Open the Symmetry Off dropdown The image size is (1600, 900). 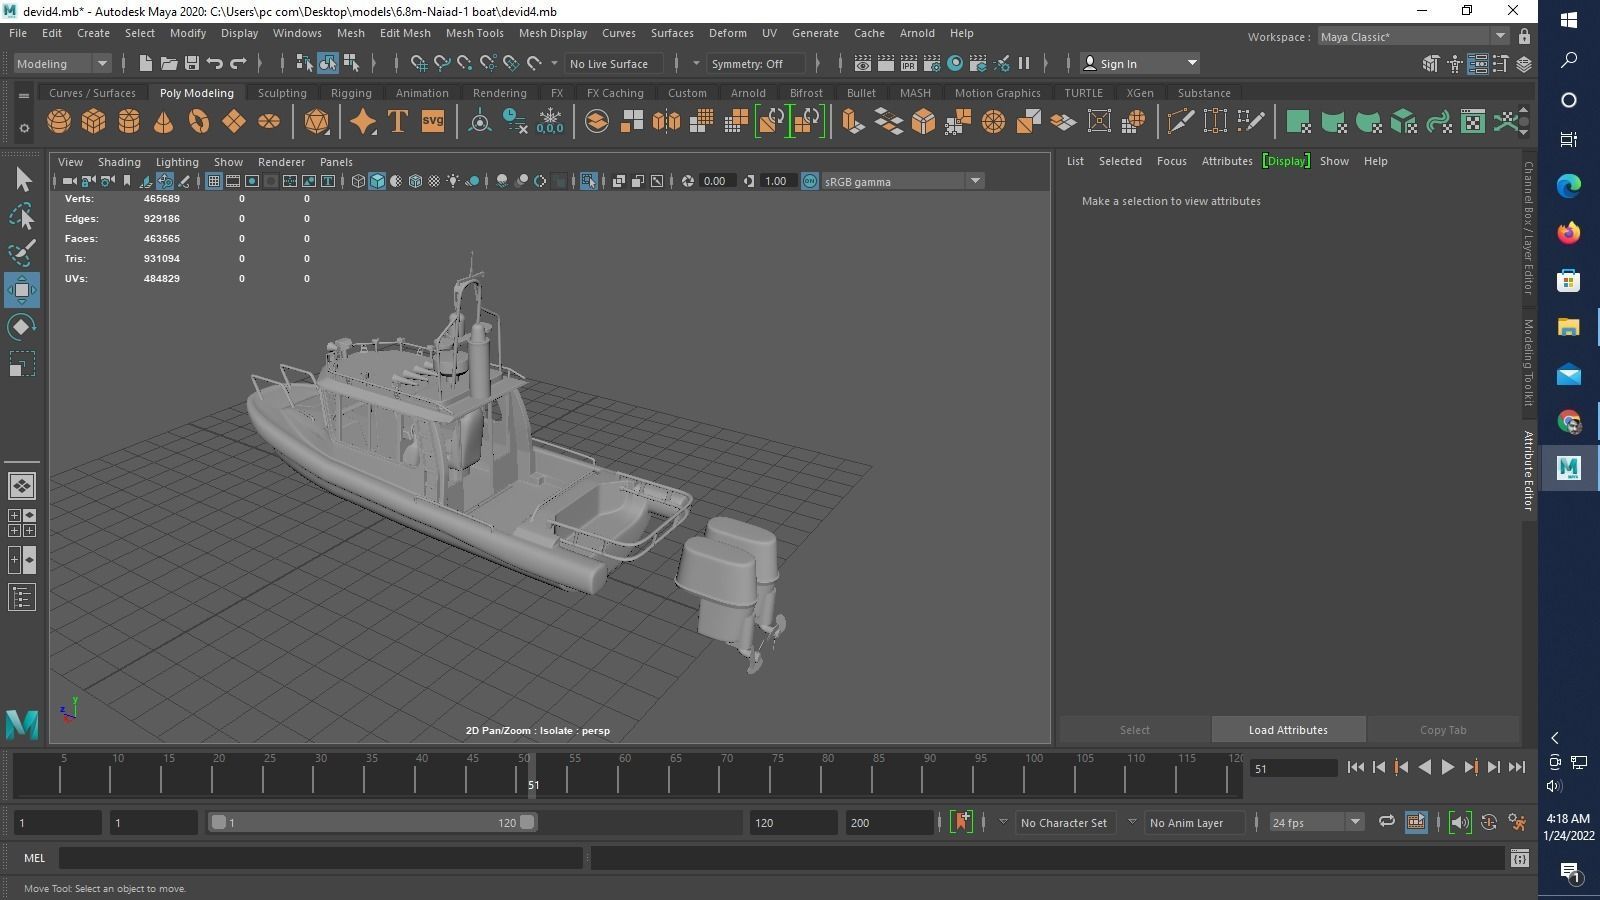755,63
